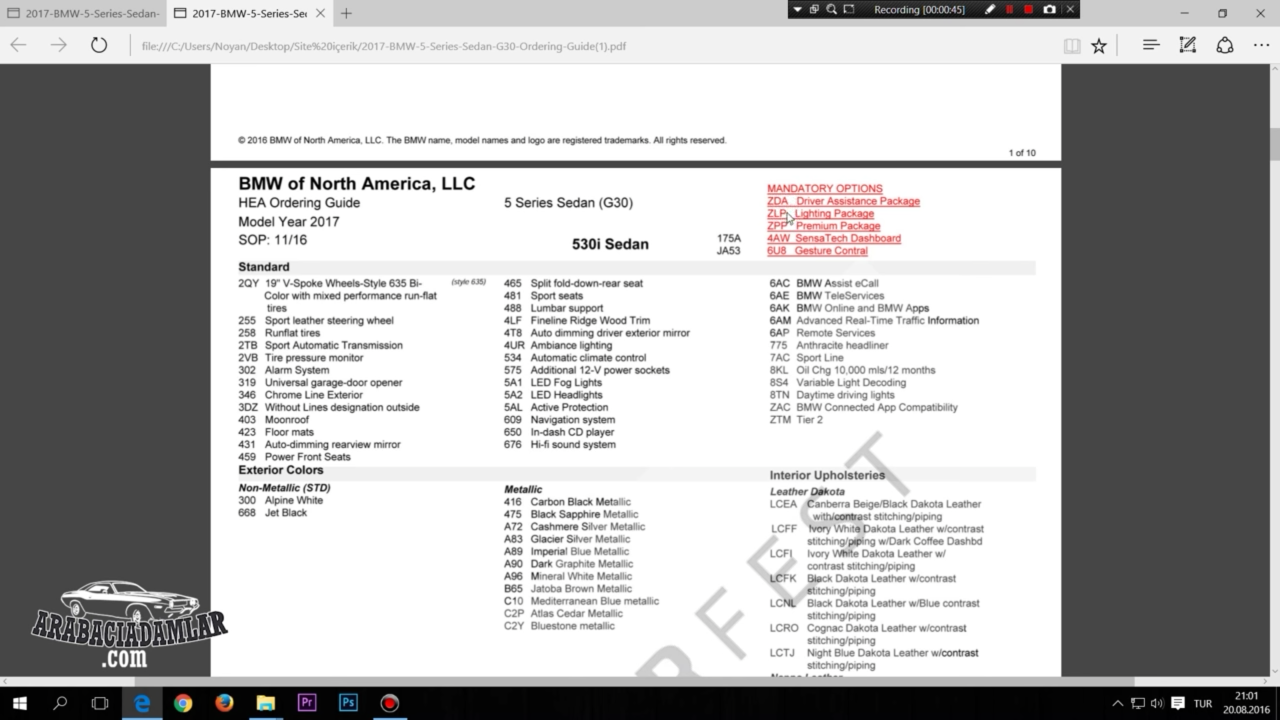Click 'Sport Automatic Transmission' item

pos(334,345)
